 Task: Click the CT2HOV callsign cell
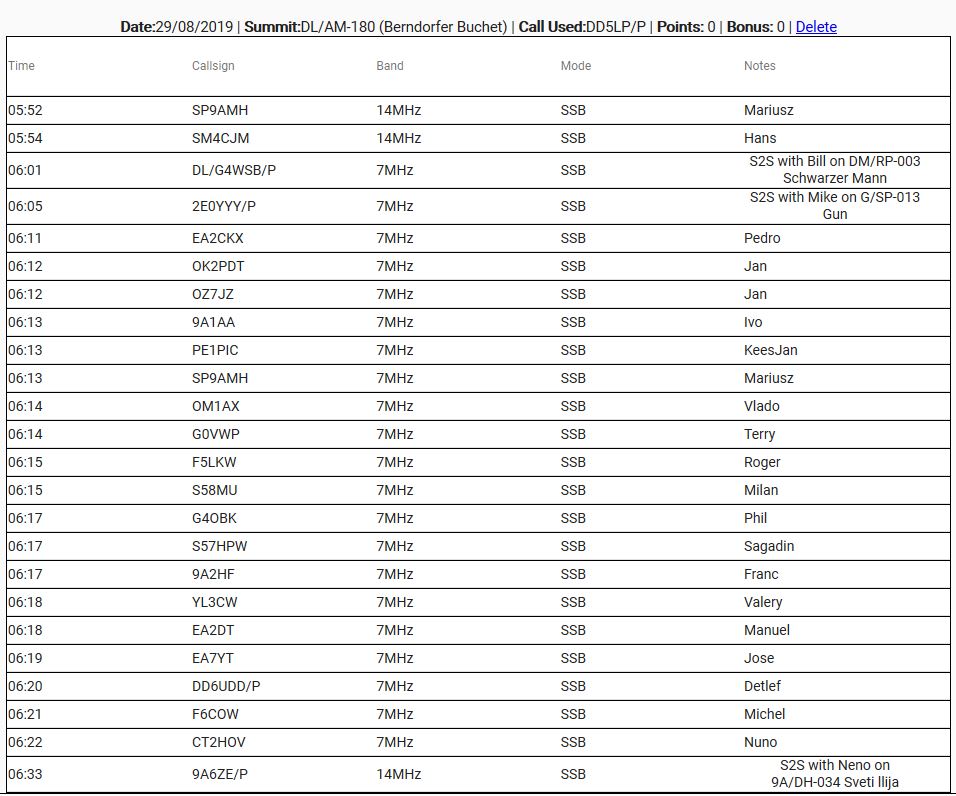pyautogui.click(x=218, y=742)
